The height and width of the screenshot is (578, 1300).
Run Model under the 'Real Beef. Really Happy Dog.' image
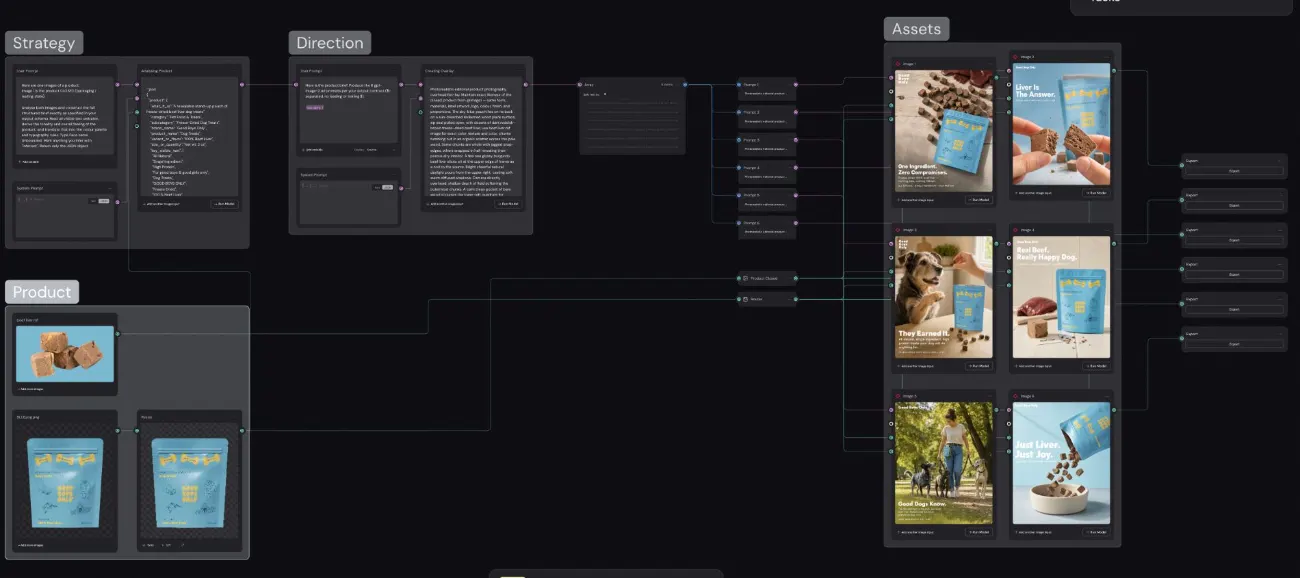[1096, 366]
